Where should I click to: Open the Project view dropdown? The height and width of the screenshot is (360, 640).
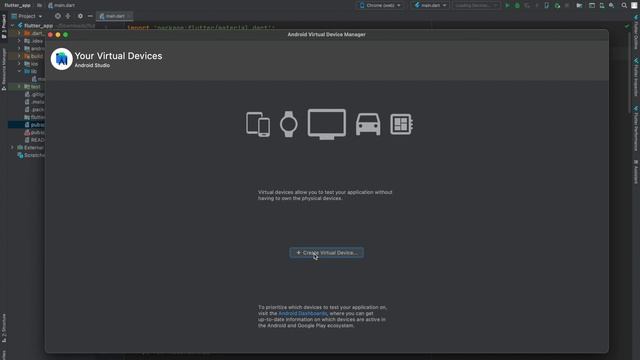(27, 16)
